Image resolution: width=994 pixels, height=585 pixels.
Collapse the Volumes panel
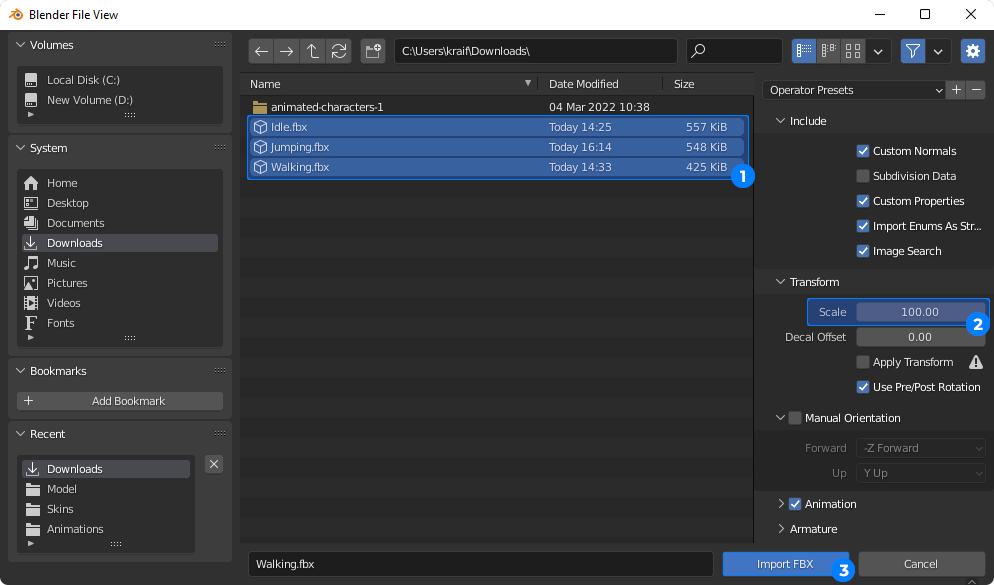coord(20,45)
